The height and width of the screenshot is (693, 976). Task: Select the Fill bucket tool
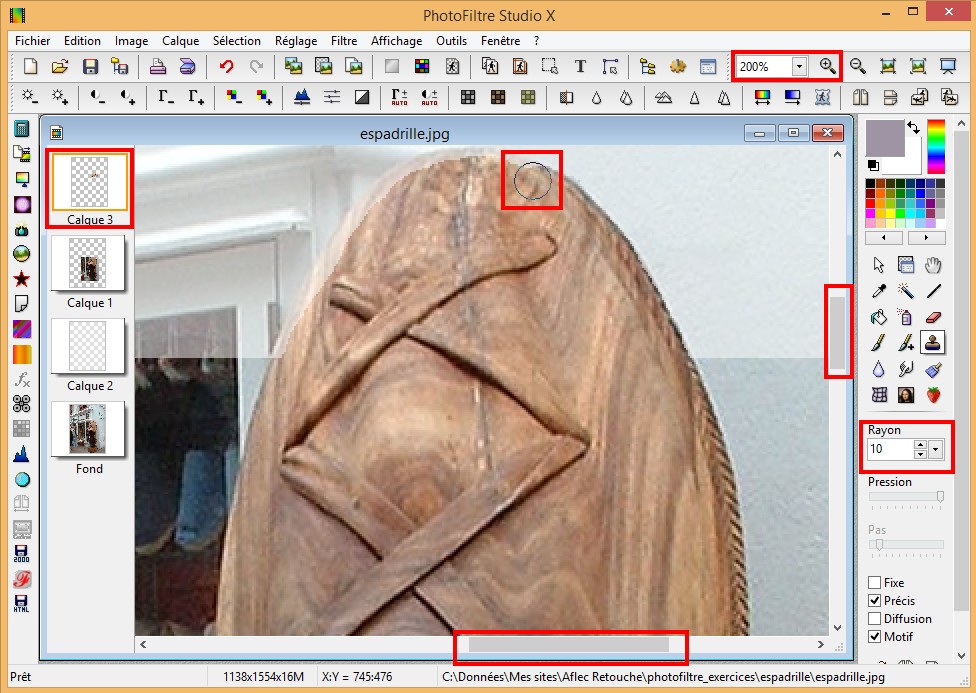click(x=879, y=317)
